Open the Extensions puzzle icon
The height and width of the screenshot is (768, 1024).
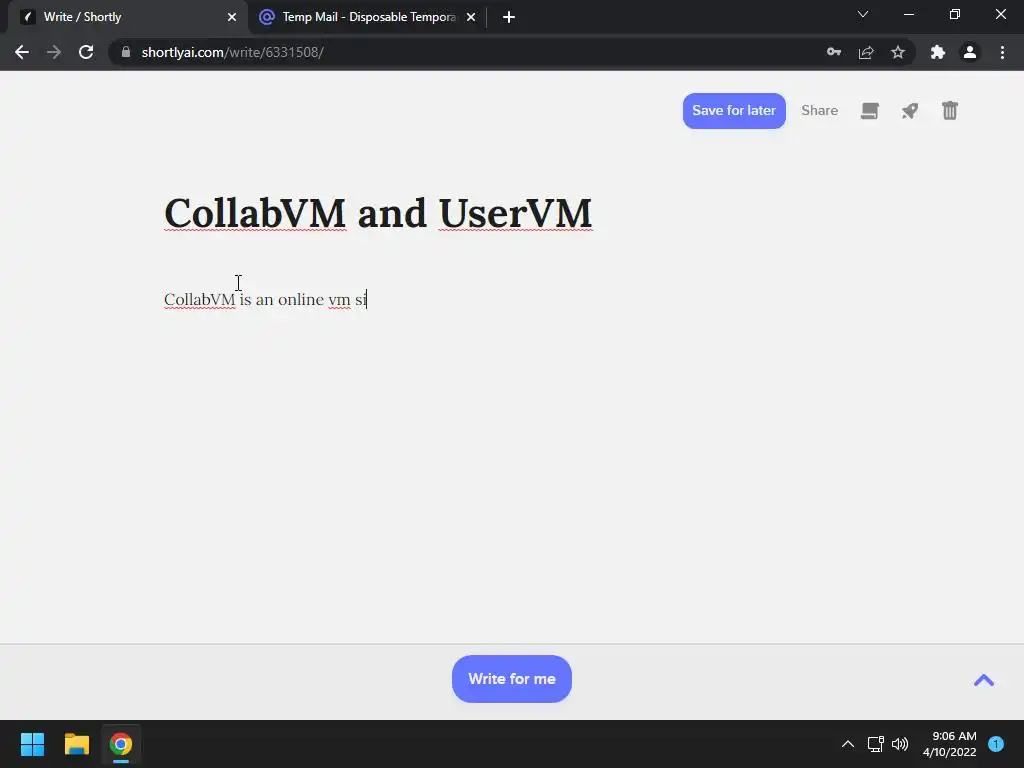pyautogui.click(x=938, y=52)
